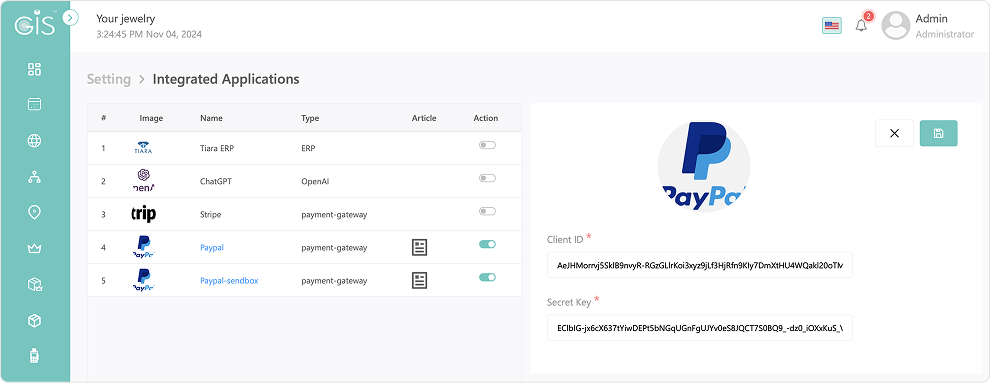Enable the Stripe toggle
This screenshot has width=990, height=383.
[x=487, y=211]
